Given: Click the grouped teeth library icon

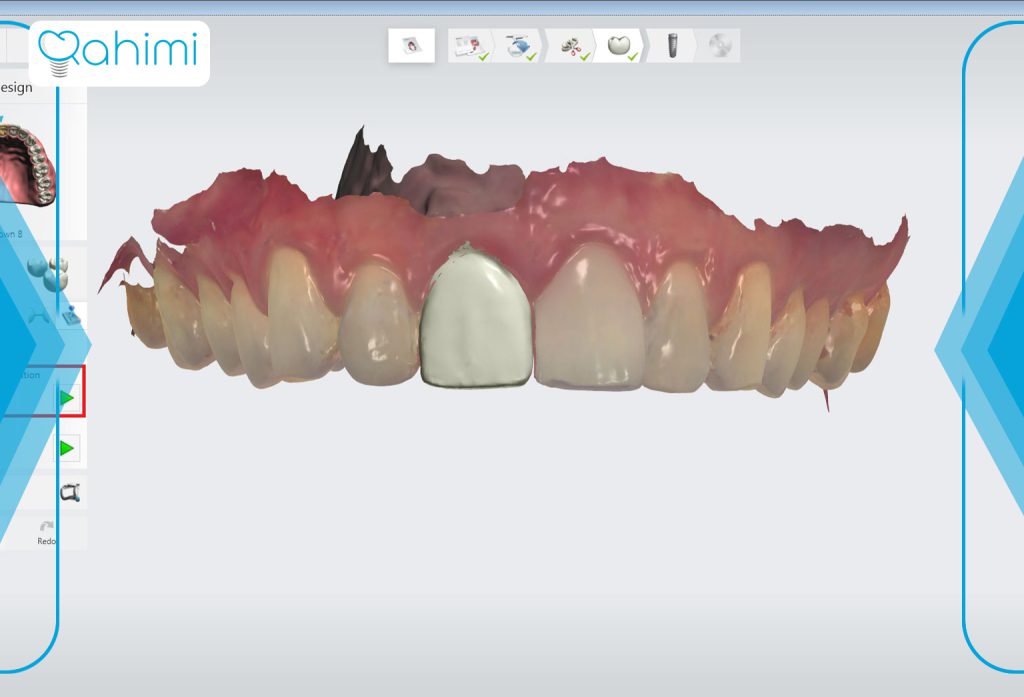Looking at the screenshot, I should point(48,273).
